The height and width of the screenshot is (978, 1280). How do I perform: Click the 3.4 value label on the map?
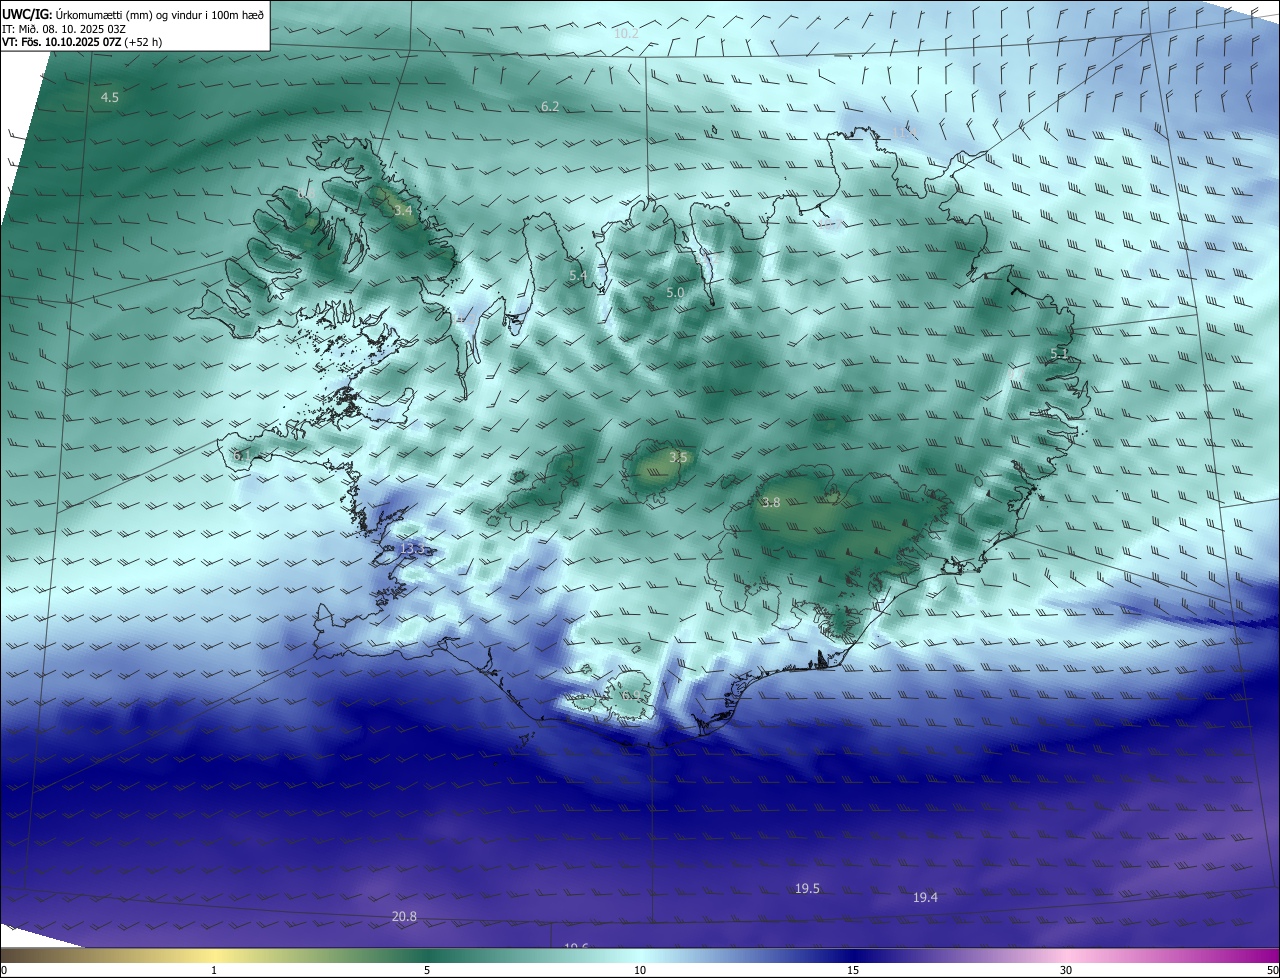402,211
